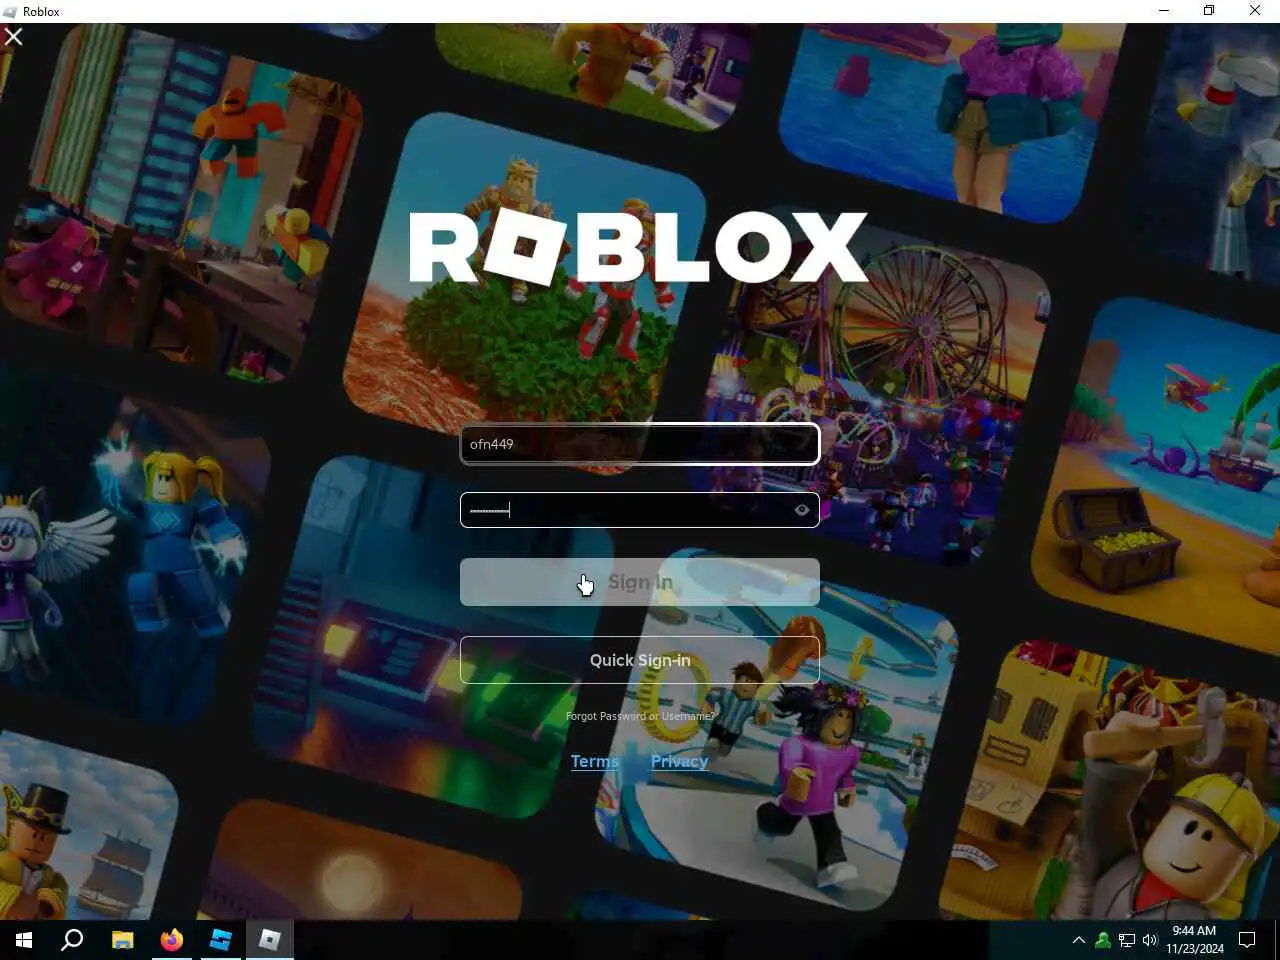Open Windows search from the taskbar
This screenshot has width=1280, height=960.
72,940
